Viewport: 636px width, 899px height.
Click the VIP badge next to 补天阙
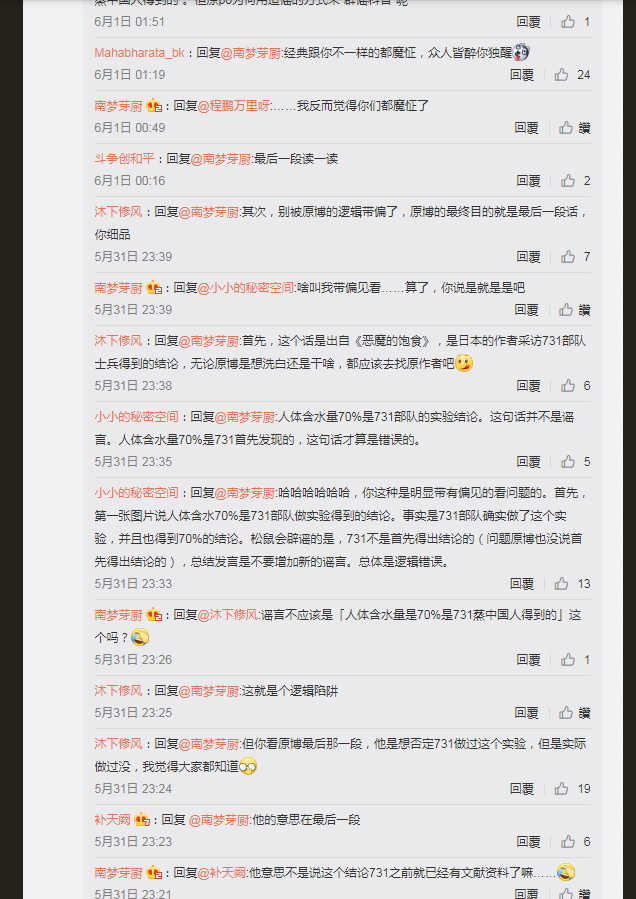(x=142, y=820)
